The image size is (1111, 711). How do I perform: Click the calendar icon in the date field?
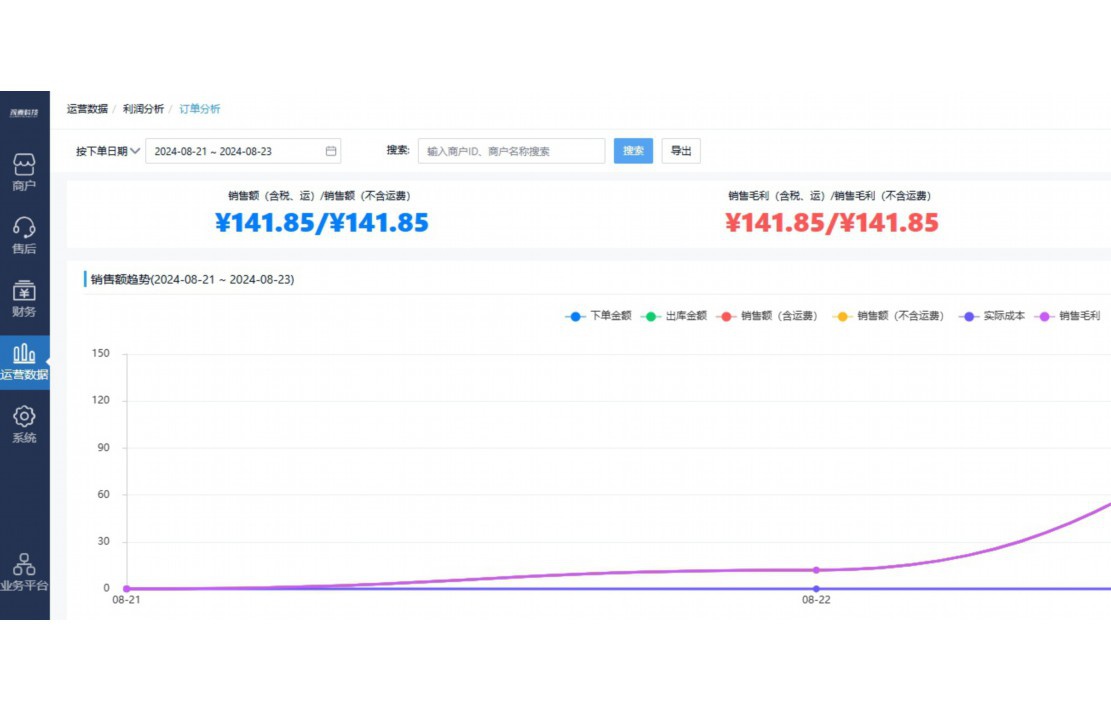[x=329, y=150]
